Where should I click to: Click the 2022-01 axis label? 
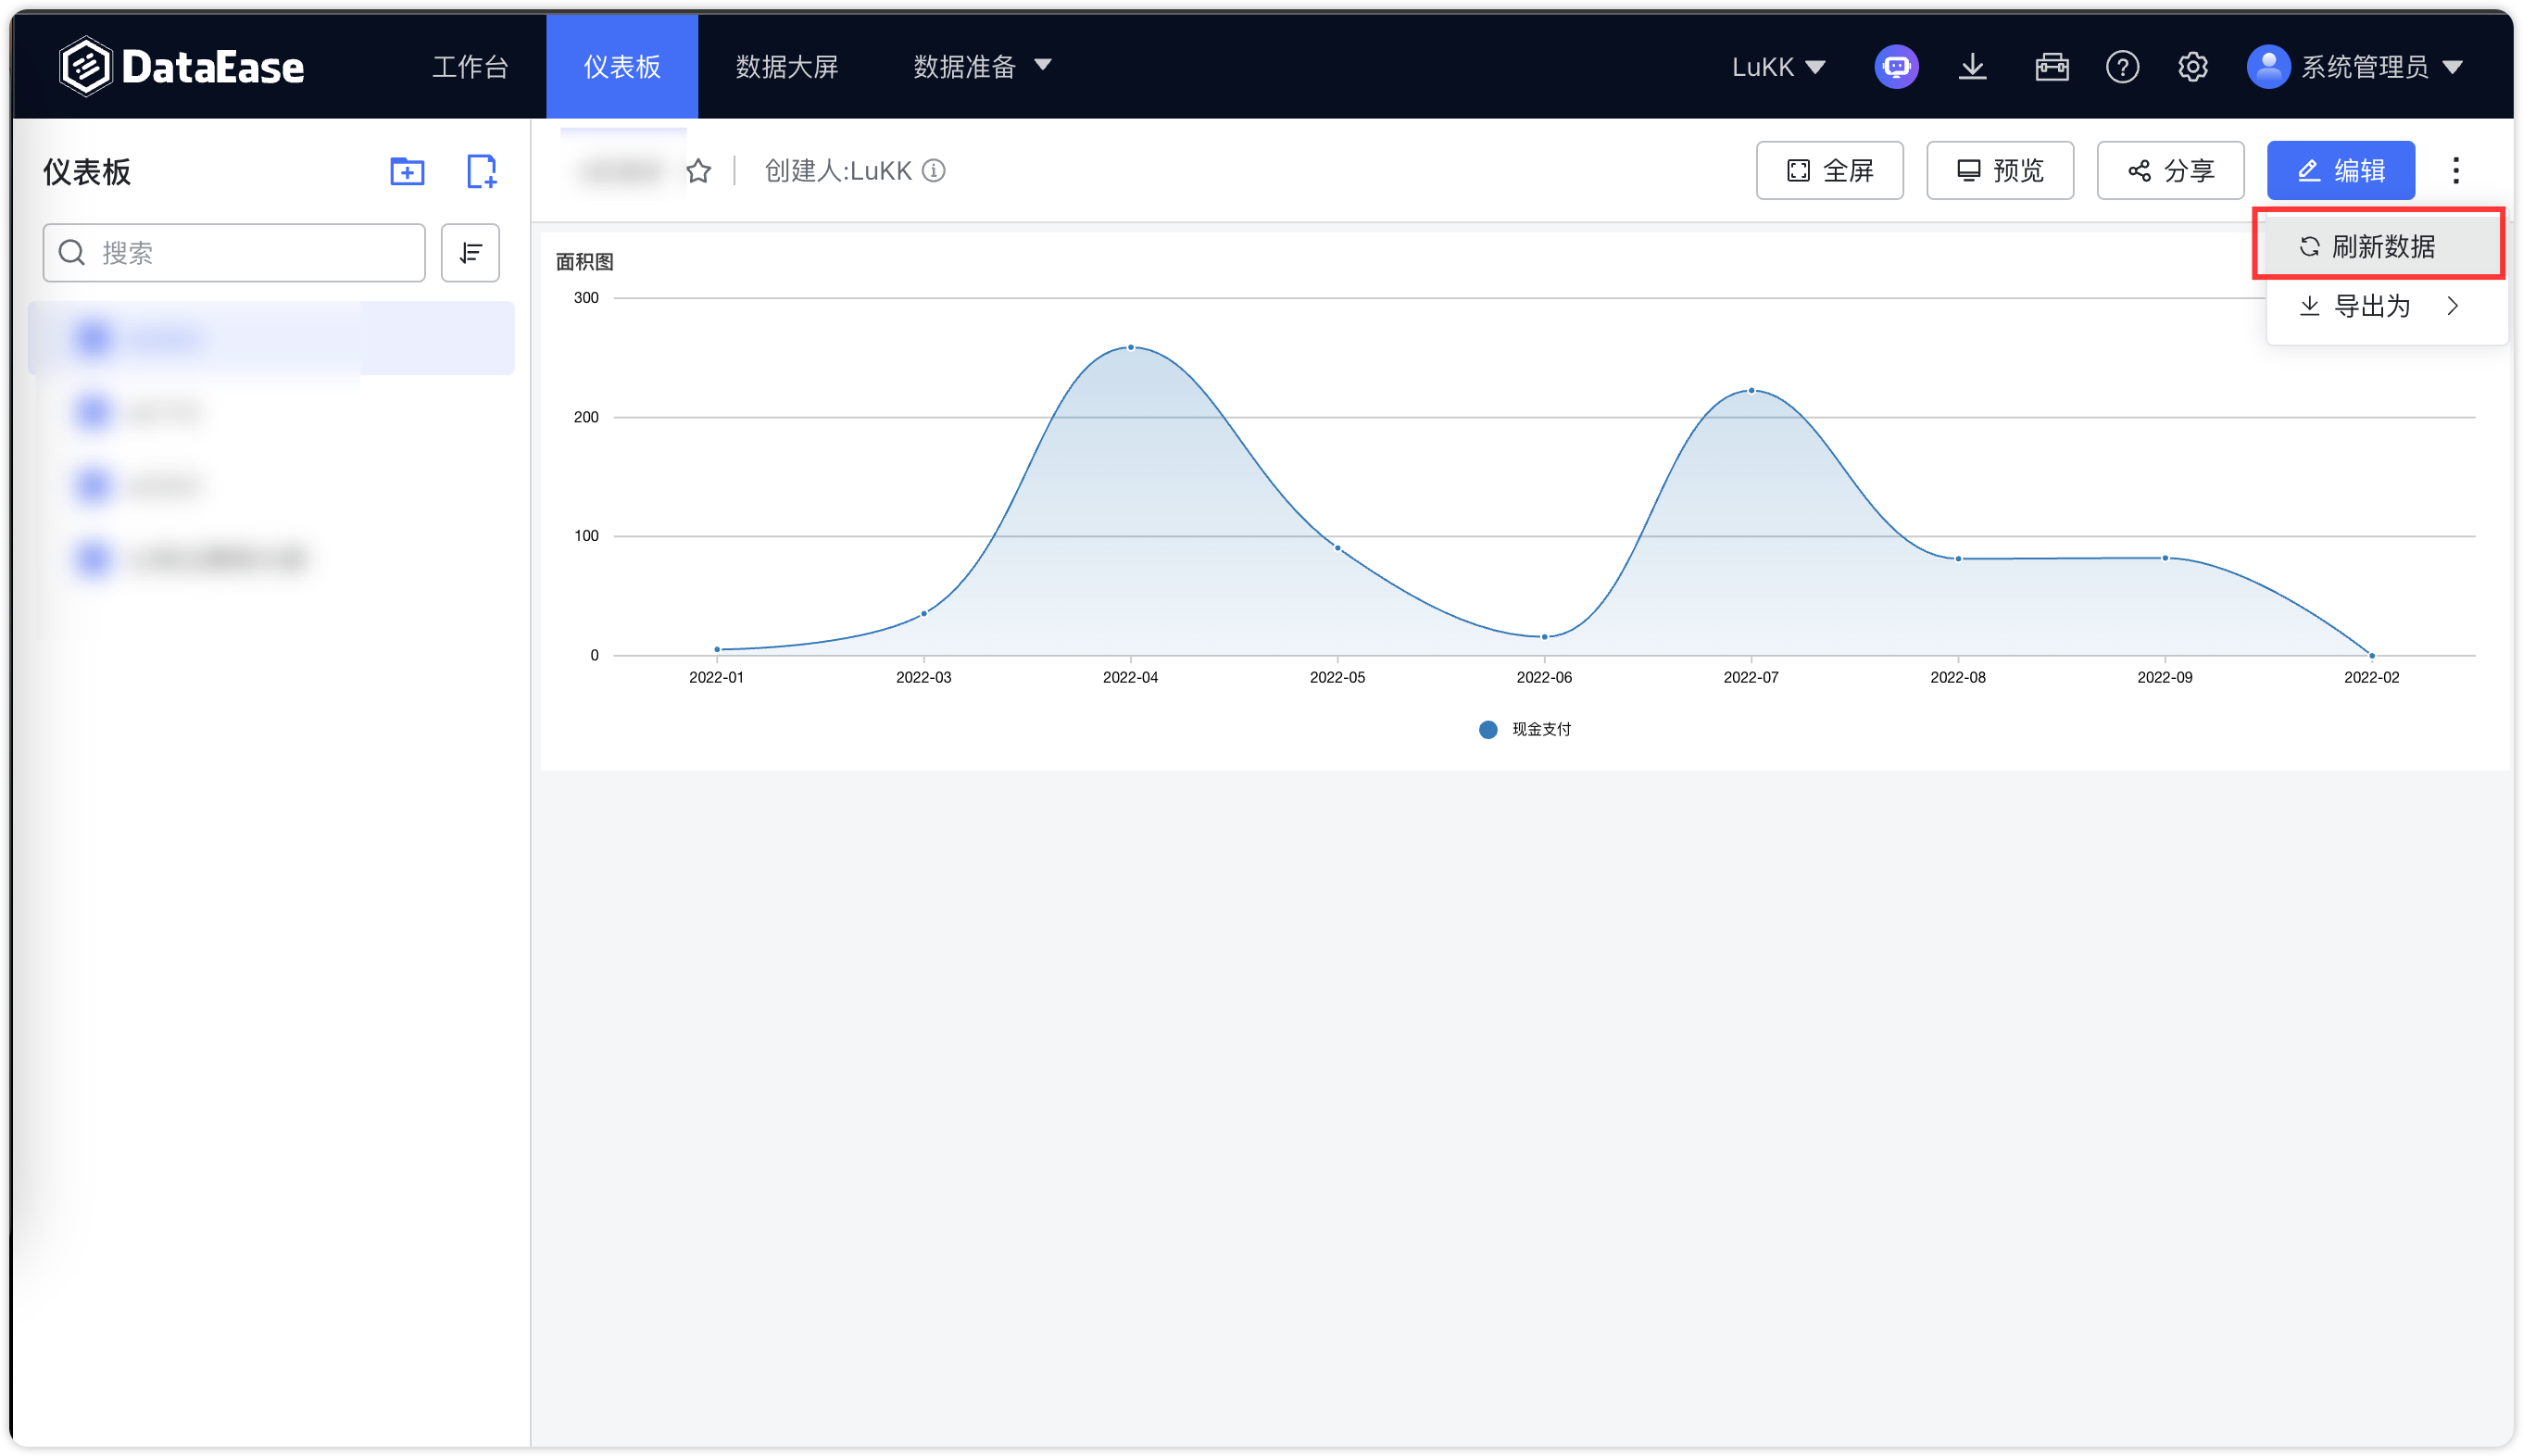pos(716,677)
